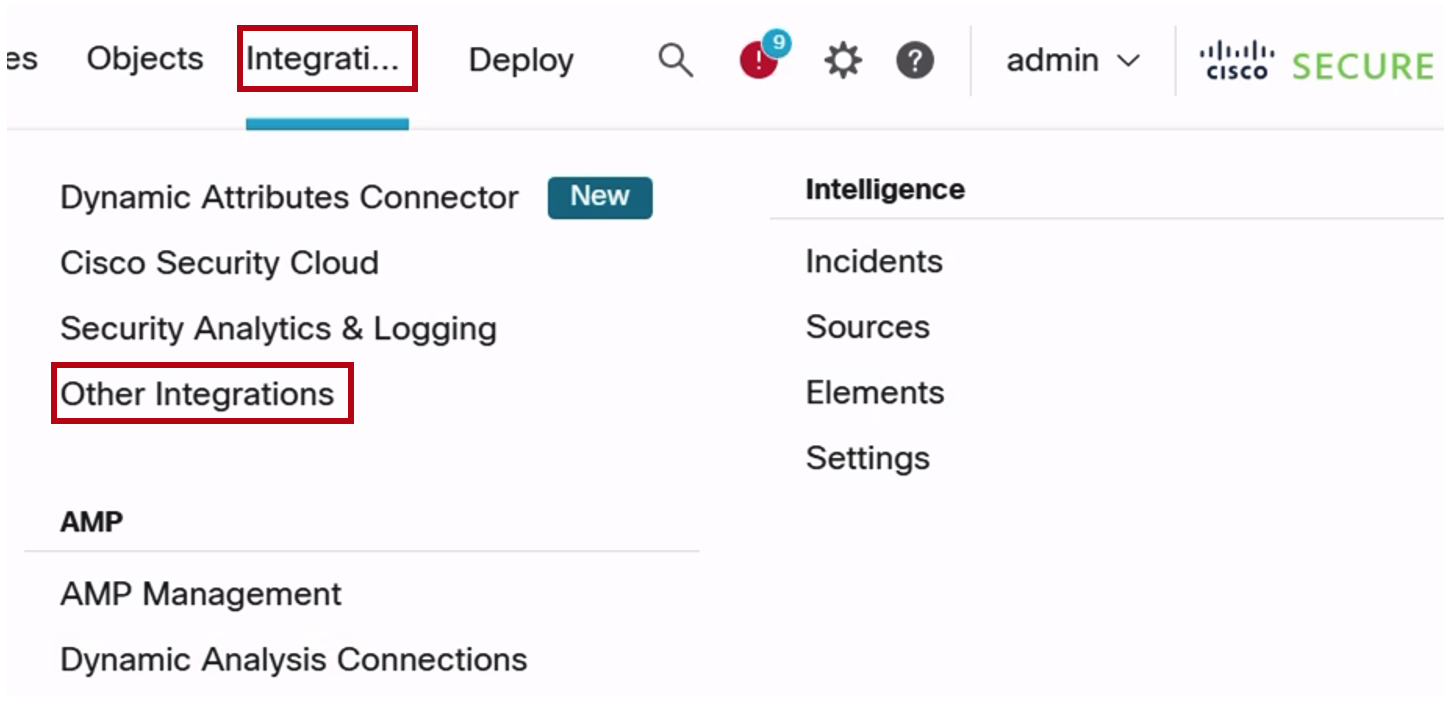Viewport: 1449px width, 709px height.
Task: Open AMP Management
Action: coord(201,594)
